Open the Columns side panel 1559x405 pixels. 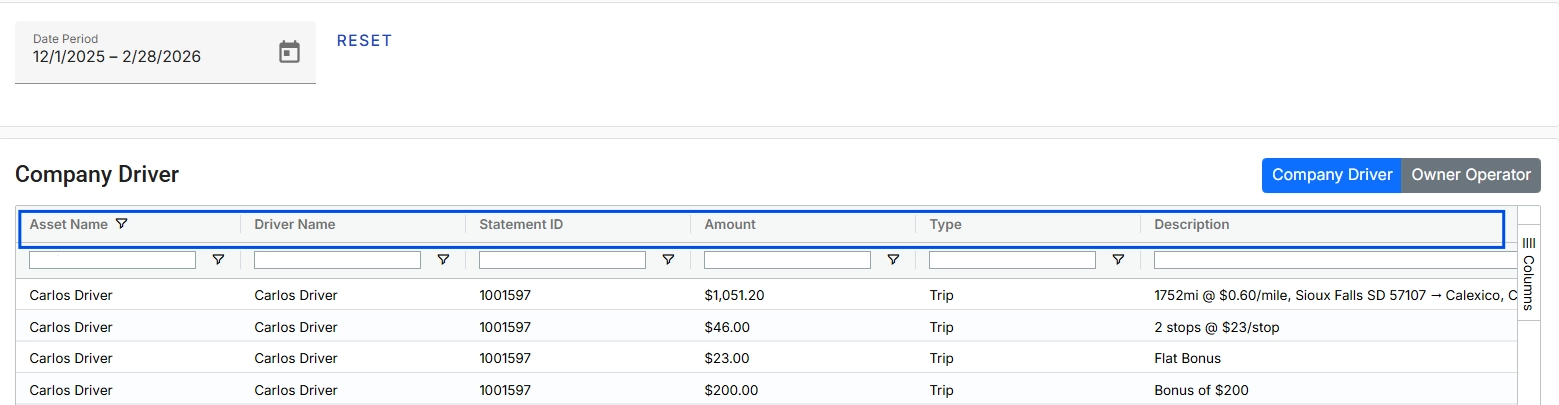point(1528,272)
